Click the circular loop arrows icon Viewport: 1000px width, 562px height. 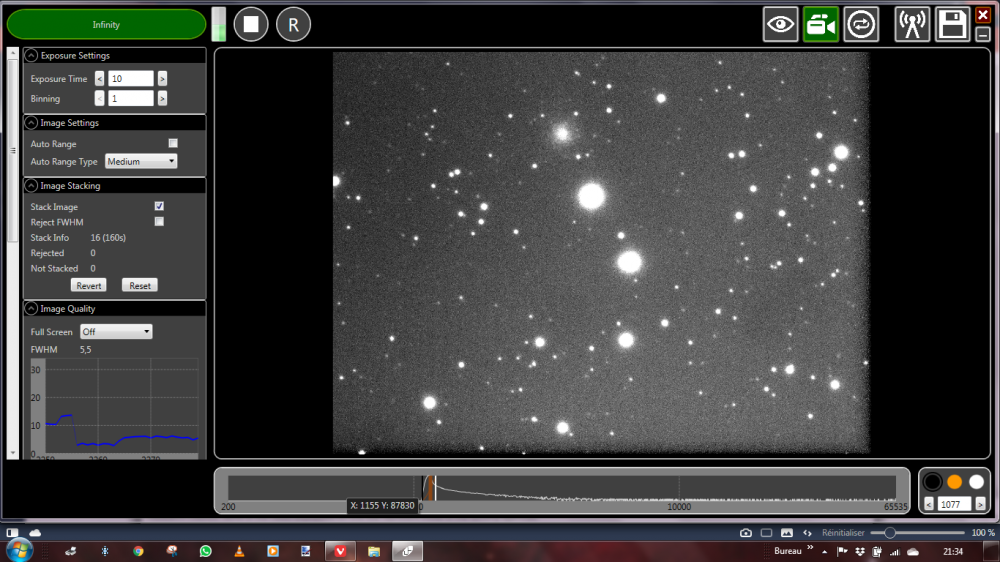tap(861, 24)
